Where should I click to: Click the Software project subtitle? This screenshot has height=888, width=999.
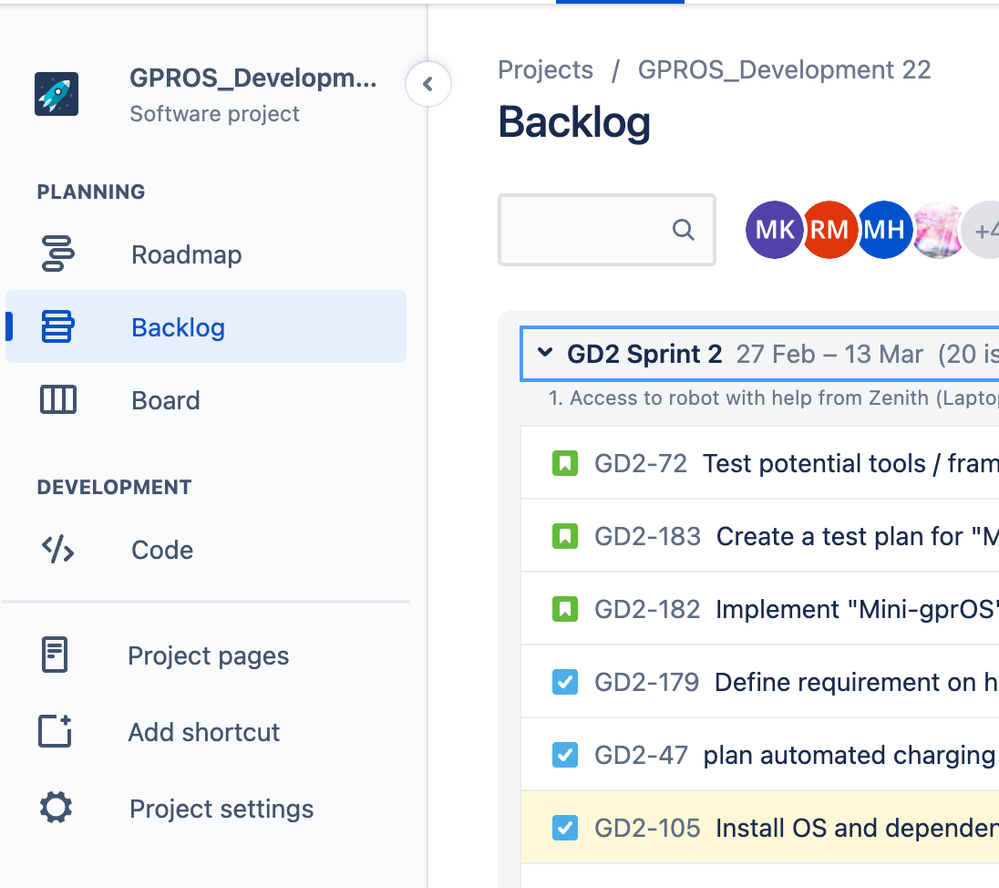point(215,114)
